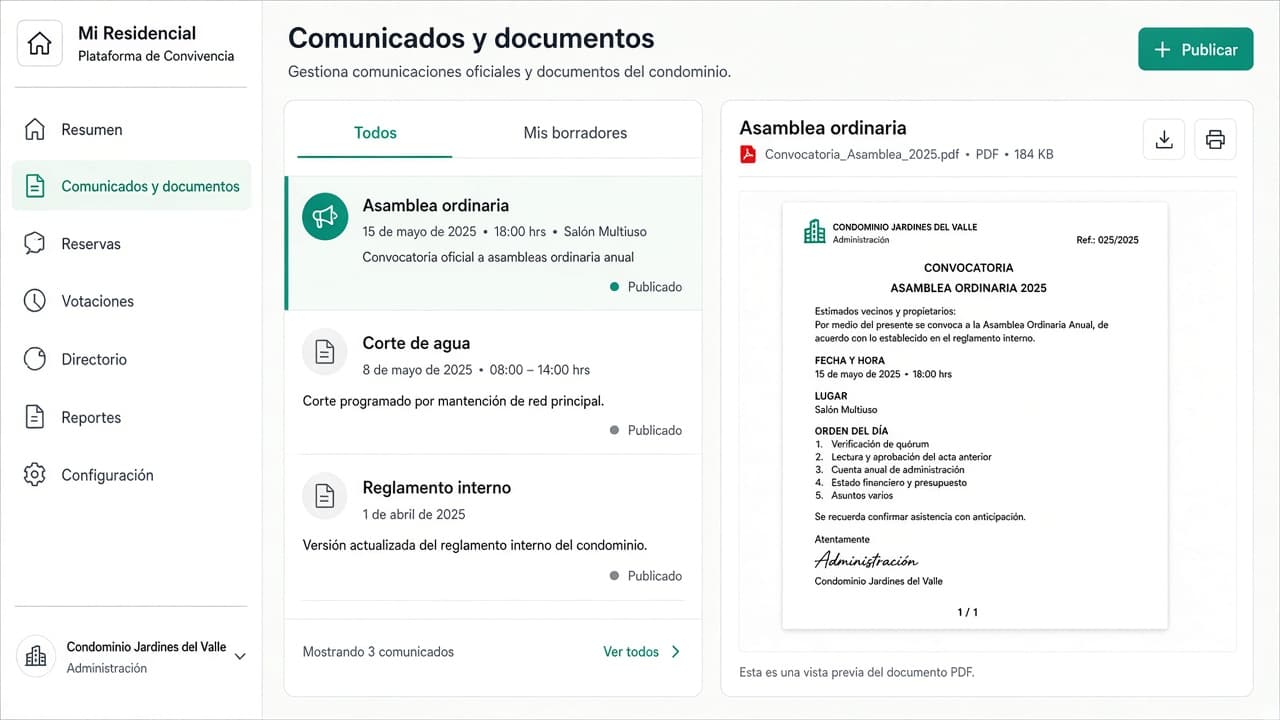Go to Resumen in the sidebar

[x=131, y=129]
